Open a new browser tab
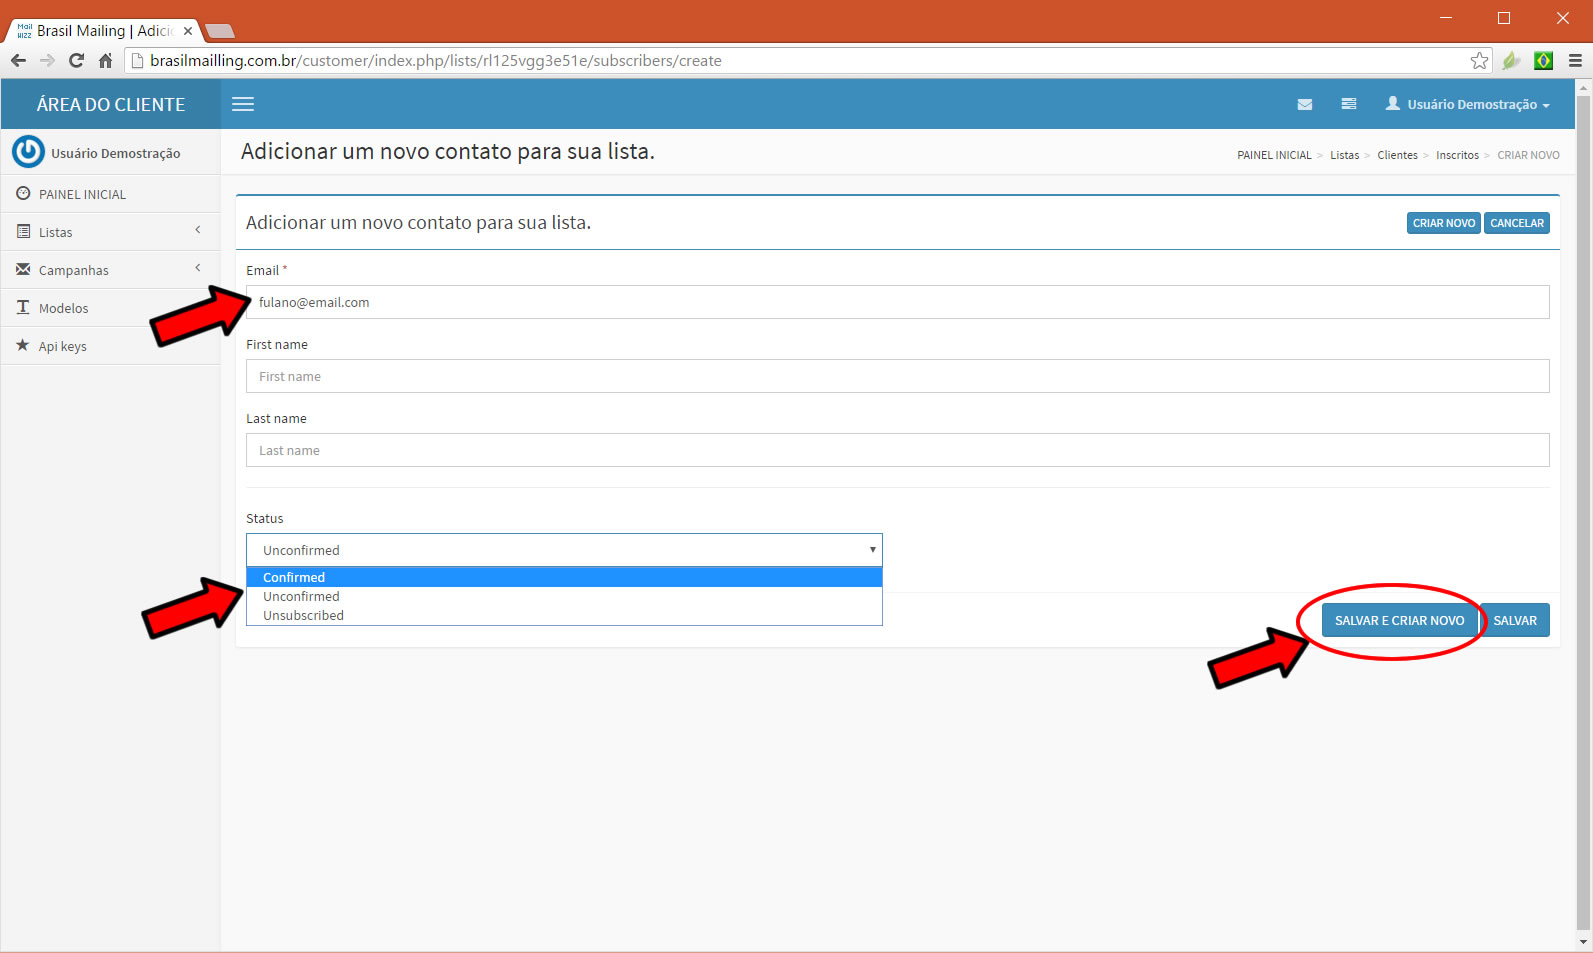Screen dimensions: 1593x953 pyautogui.click(x=219, y=31)
